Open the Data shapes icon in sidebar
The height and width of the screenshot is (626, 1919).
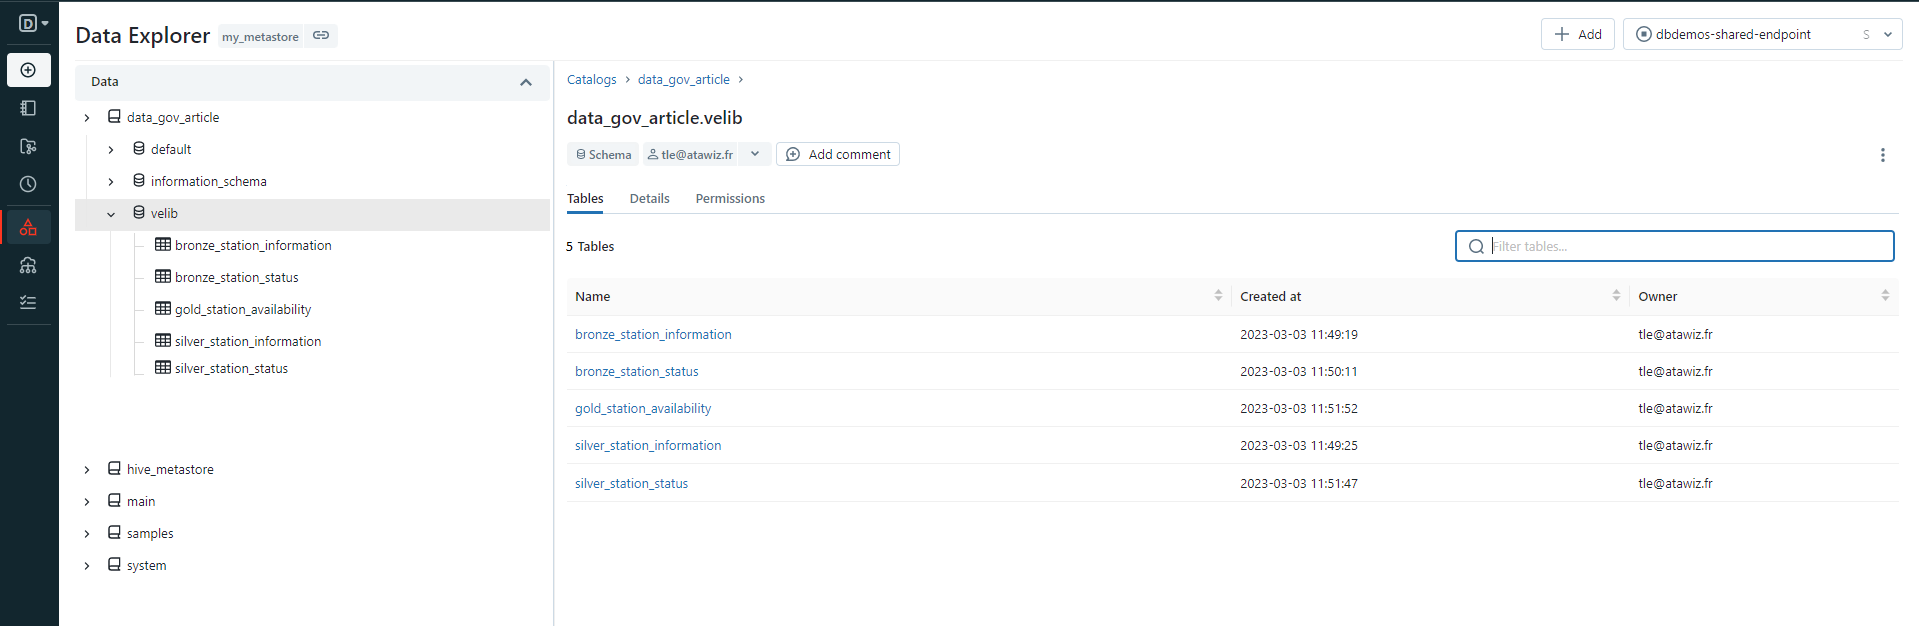[x=28, y=227]
